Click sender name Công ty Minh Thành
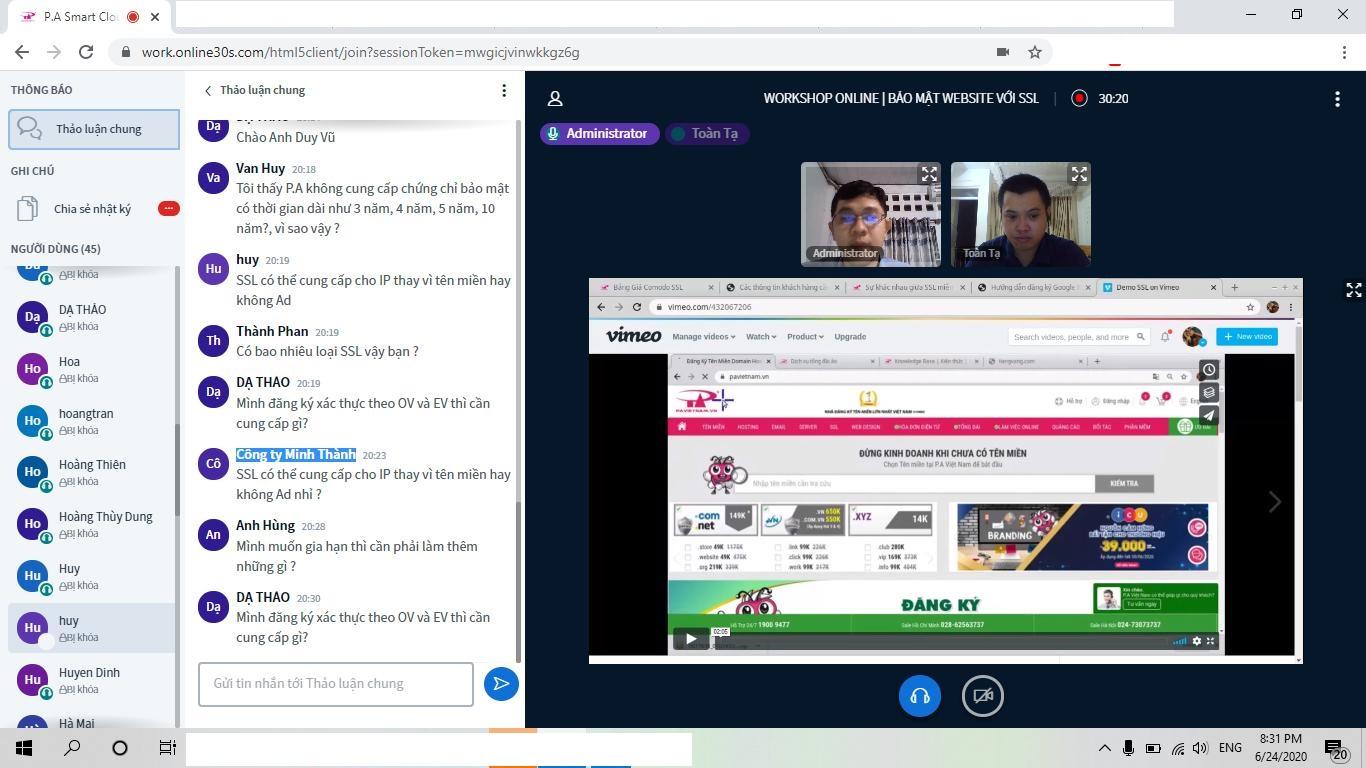The image size is (1366, 768). [296, 454]
